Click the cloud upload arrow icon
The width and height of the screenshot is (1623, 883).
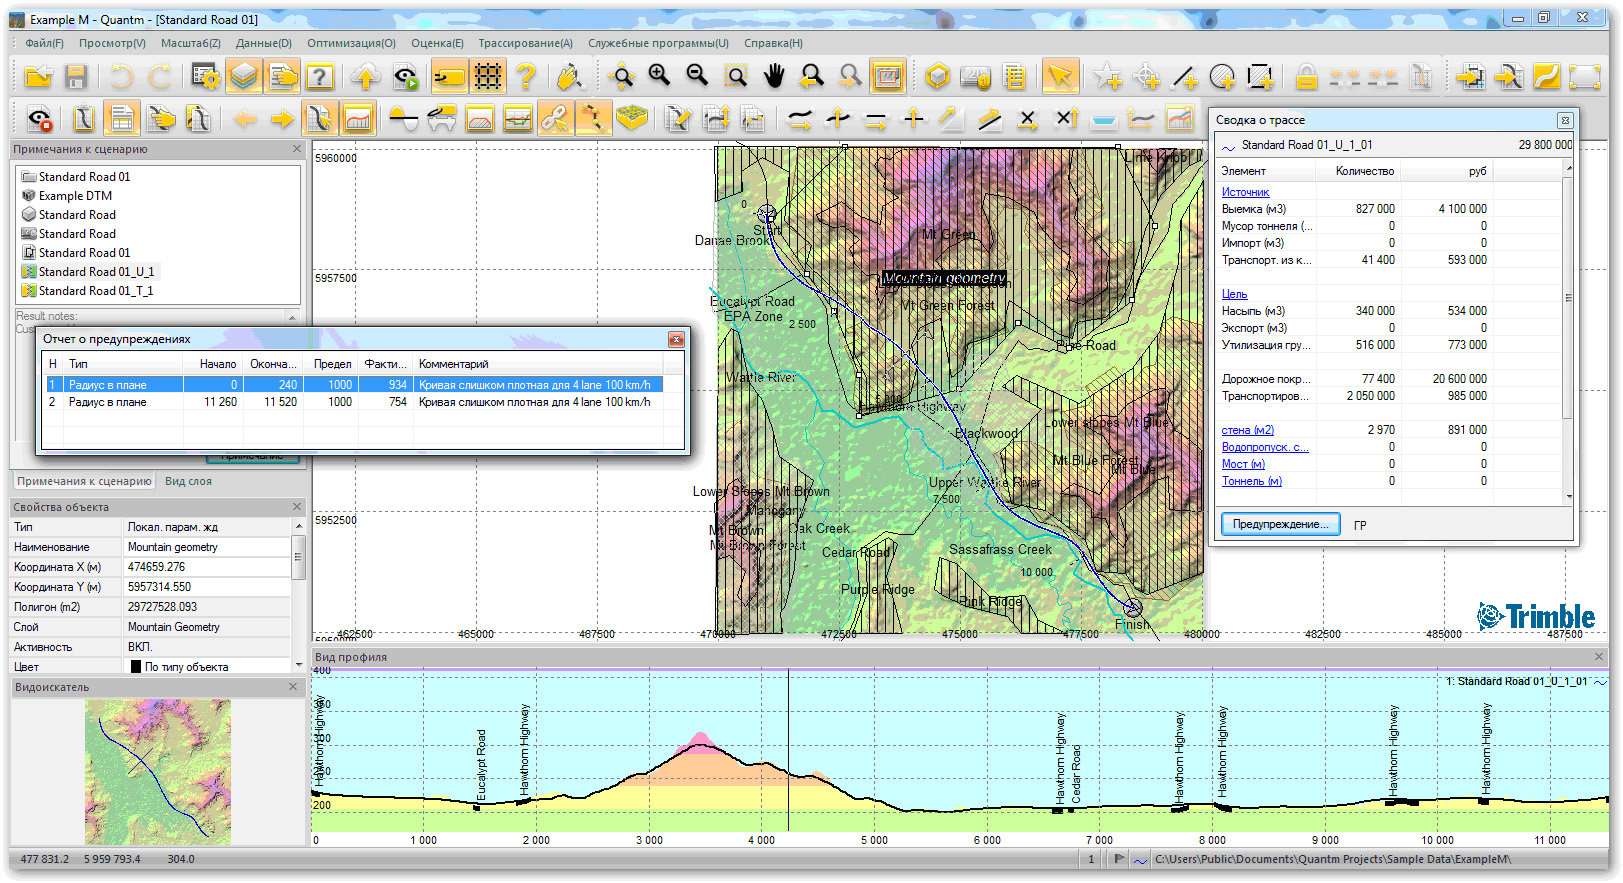[366, 77]
